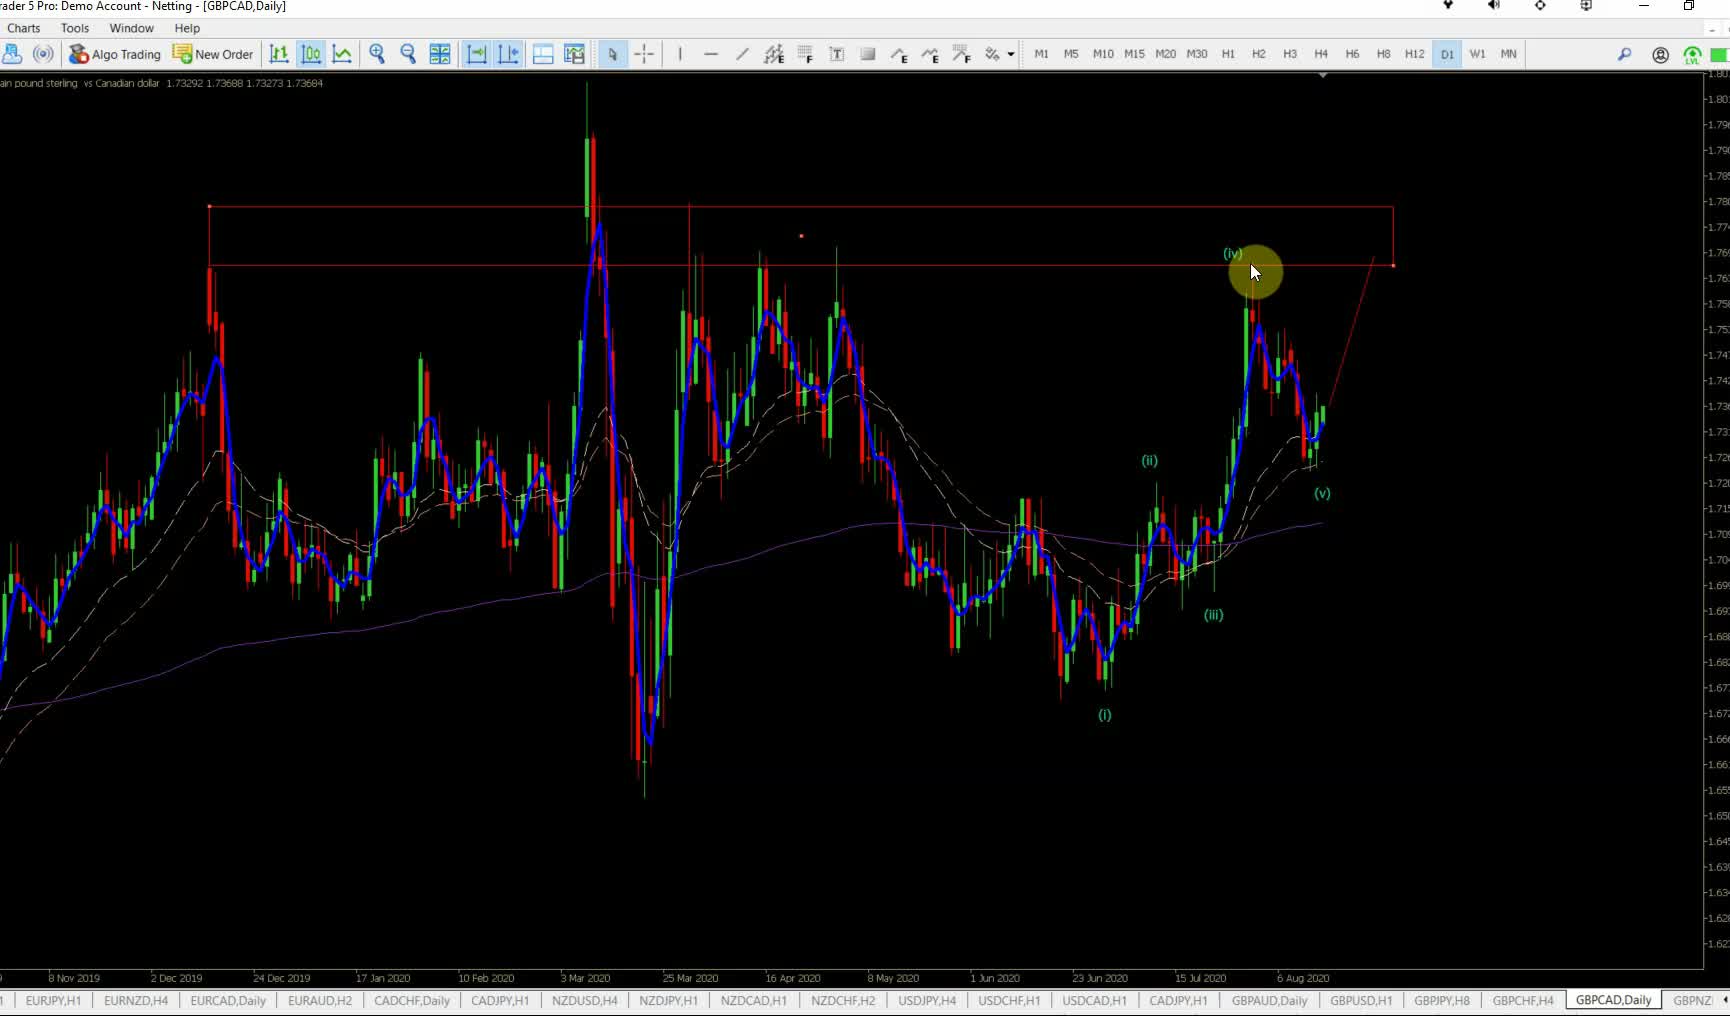Screen dimensions: 1730x1016
Task: Zoom out of the chart
Action: (408, 54)
